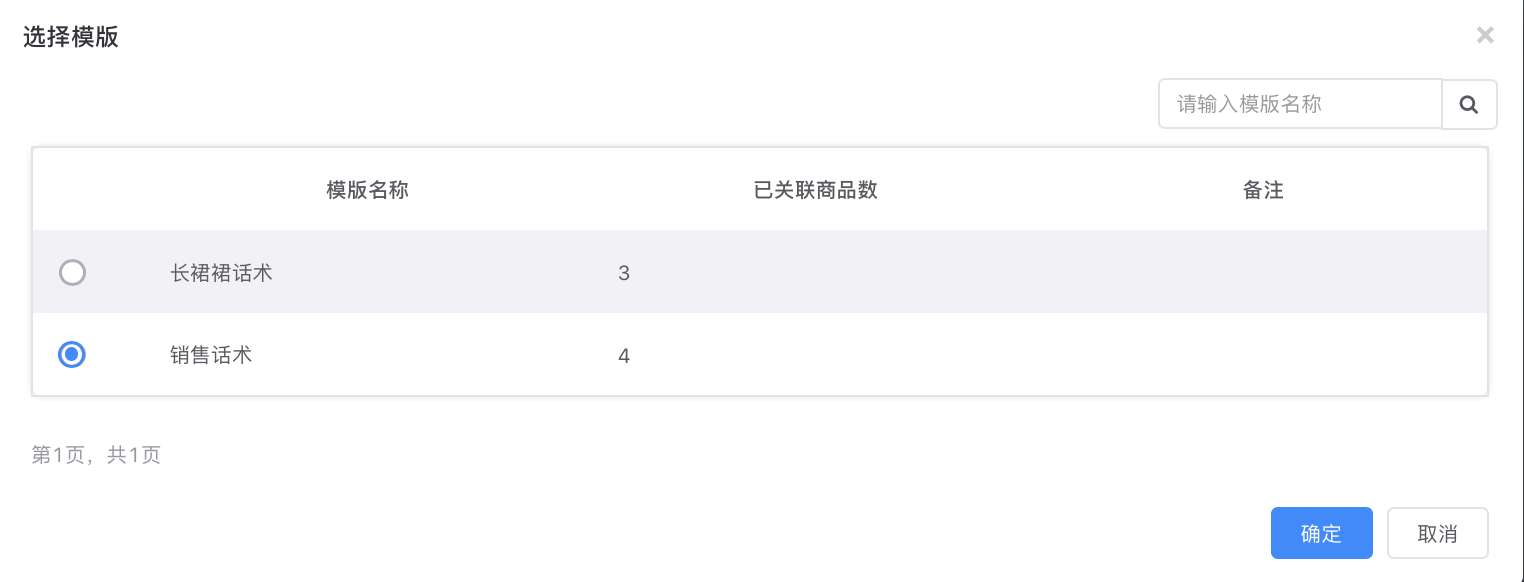The image size is (1524, 582).
Task: Close the 选择模版 dialog with X
Action: 1485,36
